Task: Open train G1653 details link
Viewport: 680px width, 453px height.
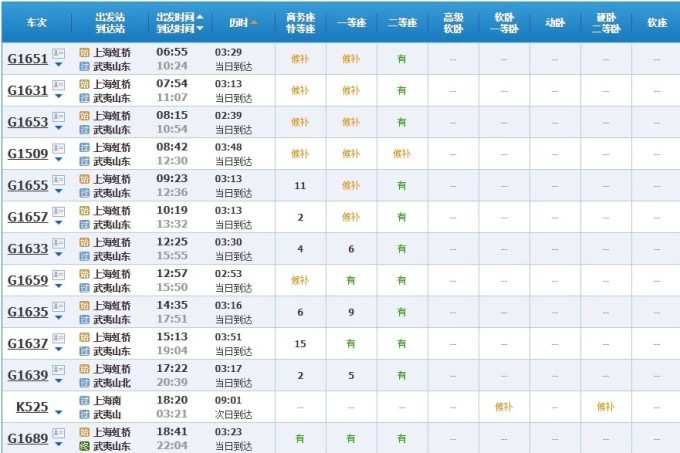Action: 28,122
